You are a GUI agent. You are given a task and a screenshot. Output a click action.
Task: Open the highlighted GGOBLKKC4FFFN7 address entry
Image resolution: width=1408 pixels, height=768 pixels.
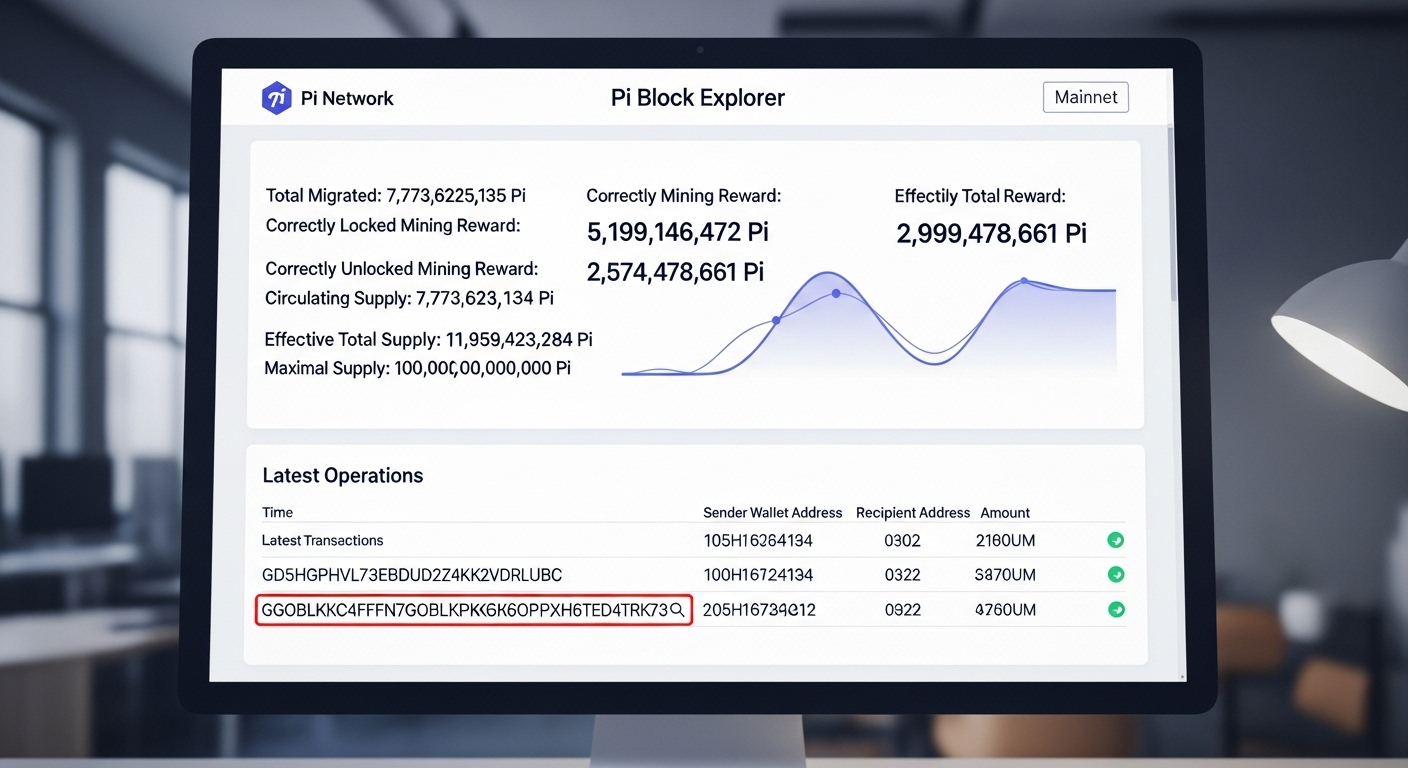pyautogui.click(x=463, y=609)
